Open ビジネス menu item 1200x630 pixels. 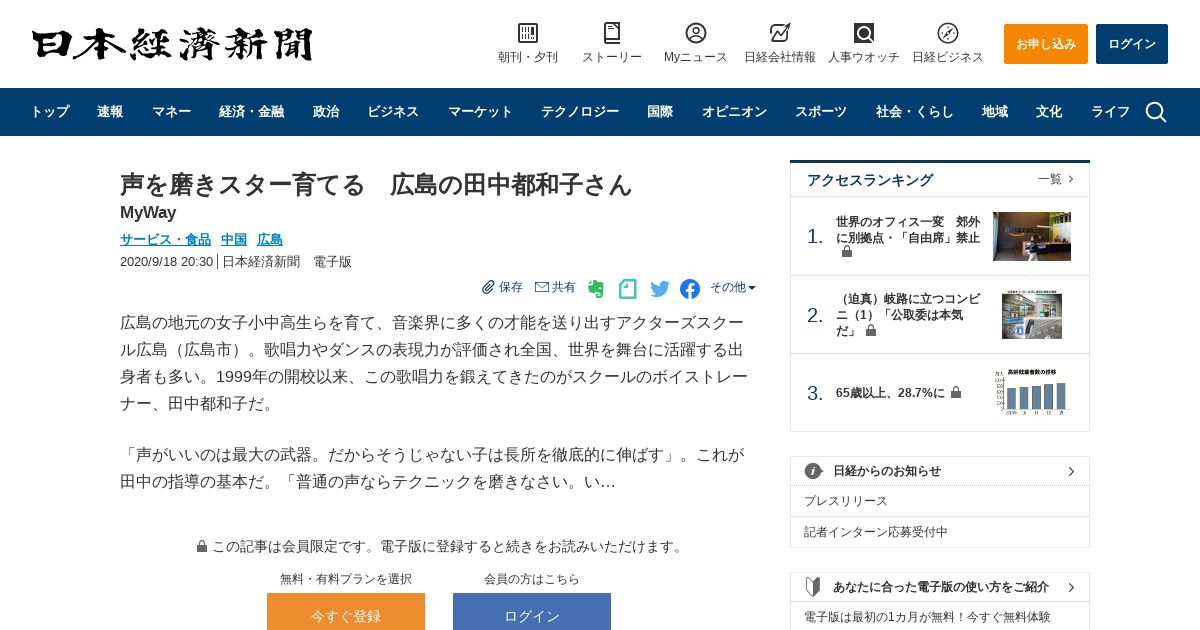[393, 112]
